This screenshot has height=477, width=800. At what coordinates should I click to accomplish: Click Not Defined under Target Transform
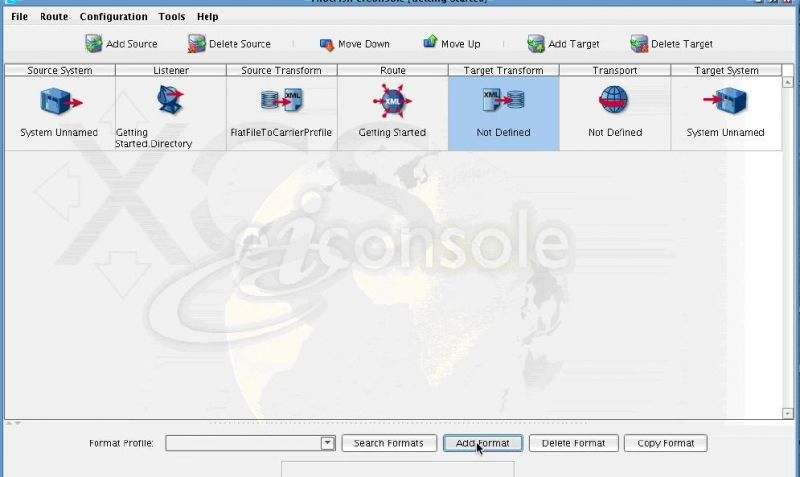point(504,133)
